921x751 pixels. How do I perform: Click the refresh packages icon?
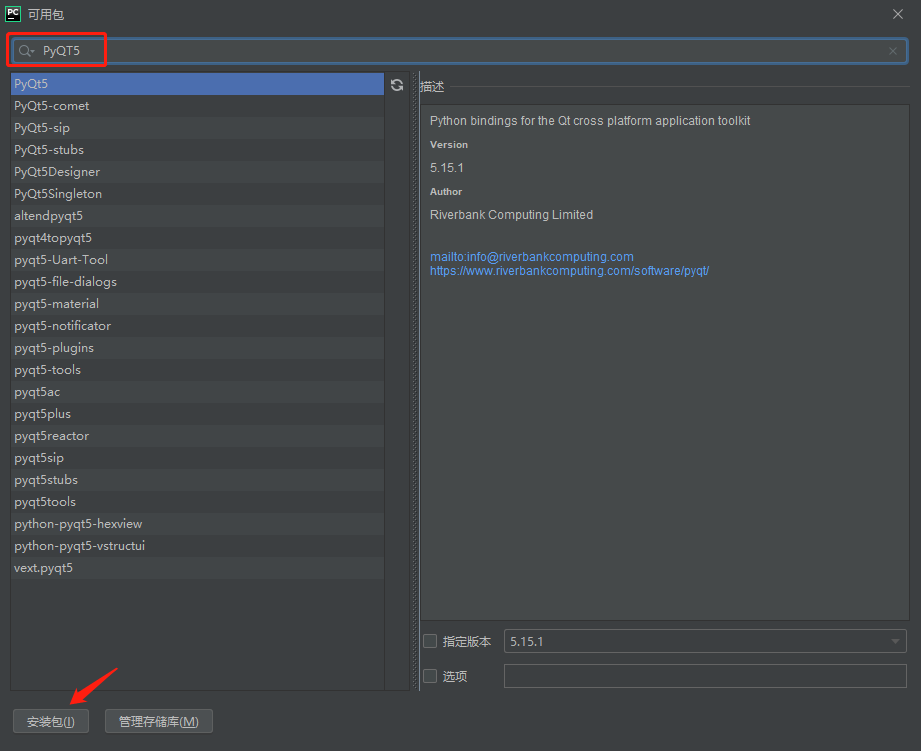(x=397, y=86)
